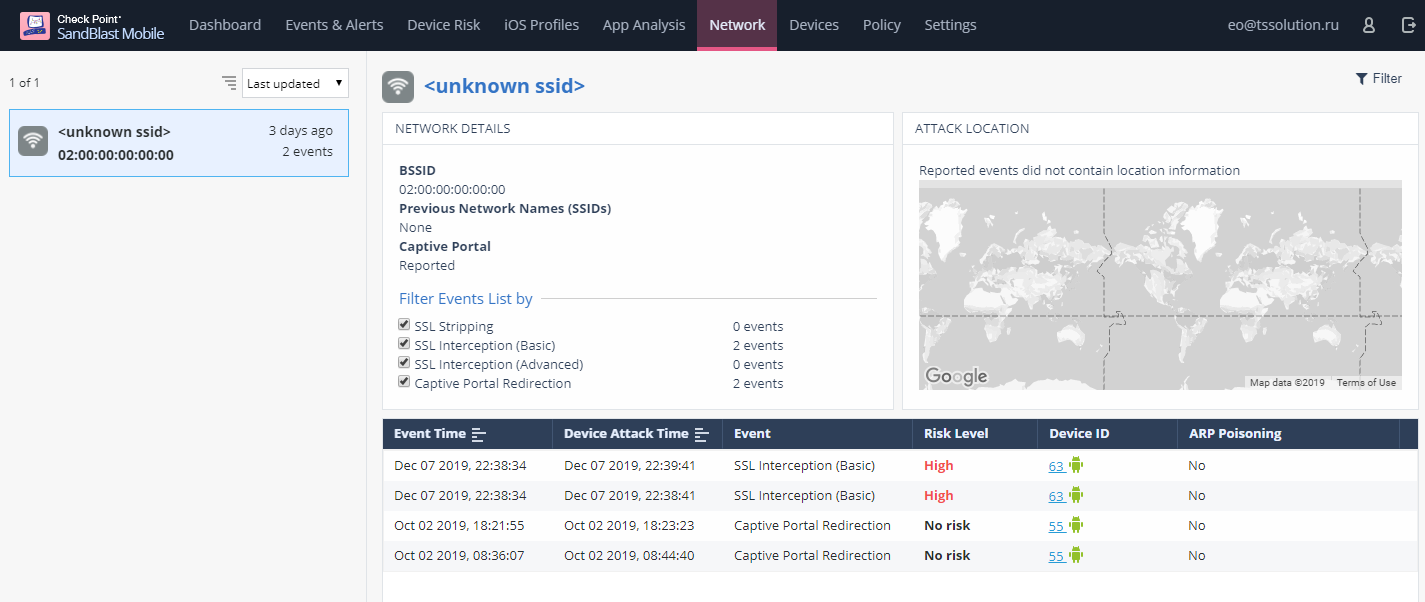Open the Last updated sort dropdown
Image resolution: width=1425 pixels, height=602 pixels.
click(295, 84)
